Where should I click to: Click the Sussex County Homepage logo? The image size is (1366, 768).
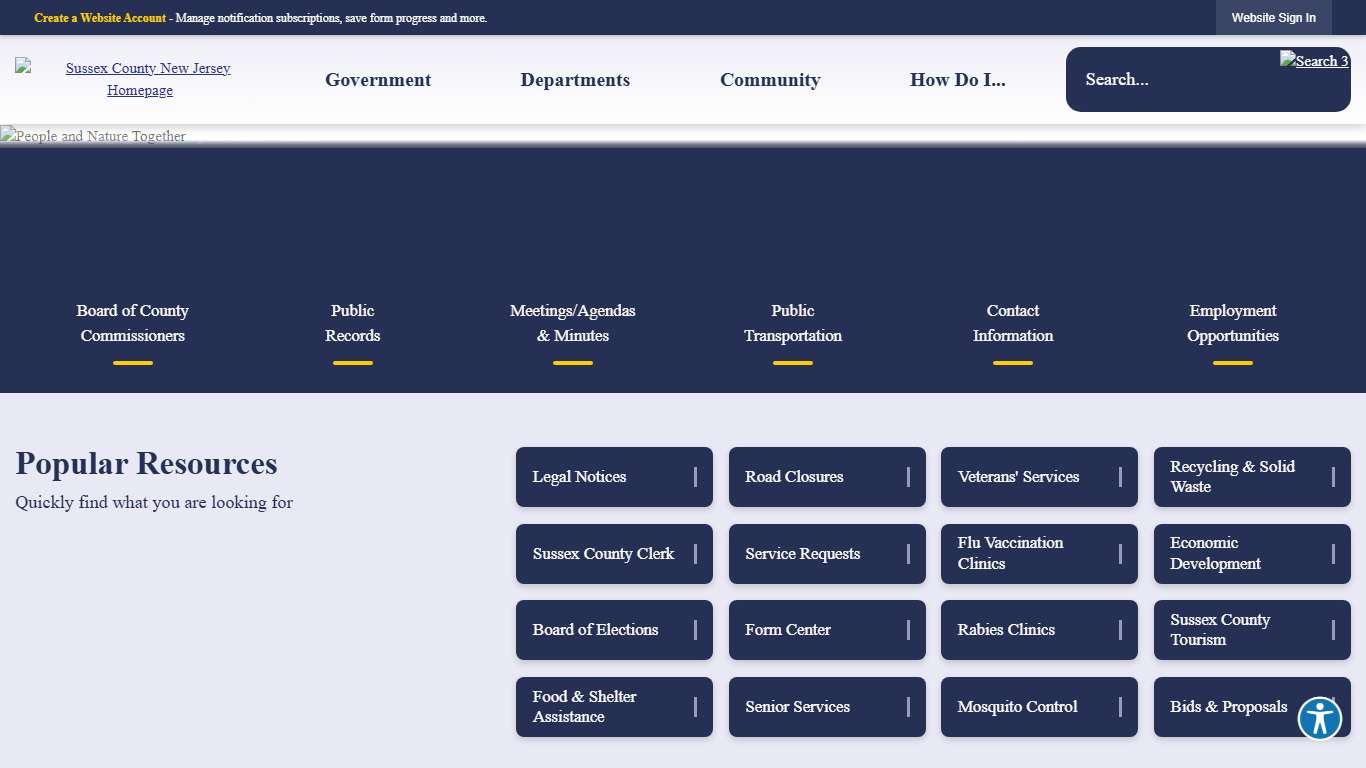(140, 79)
